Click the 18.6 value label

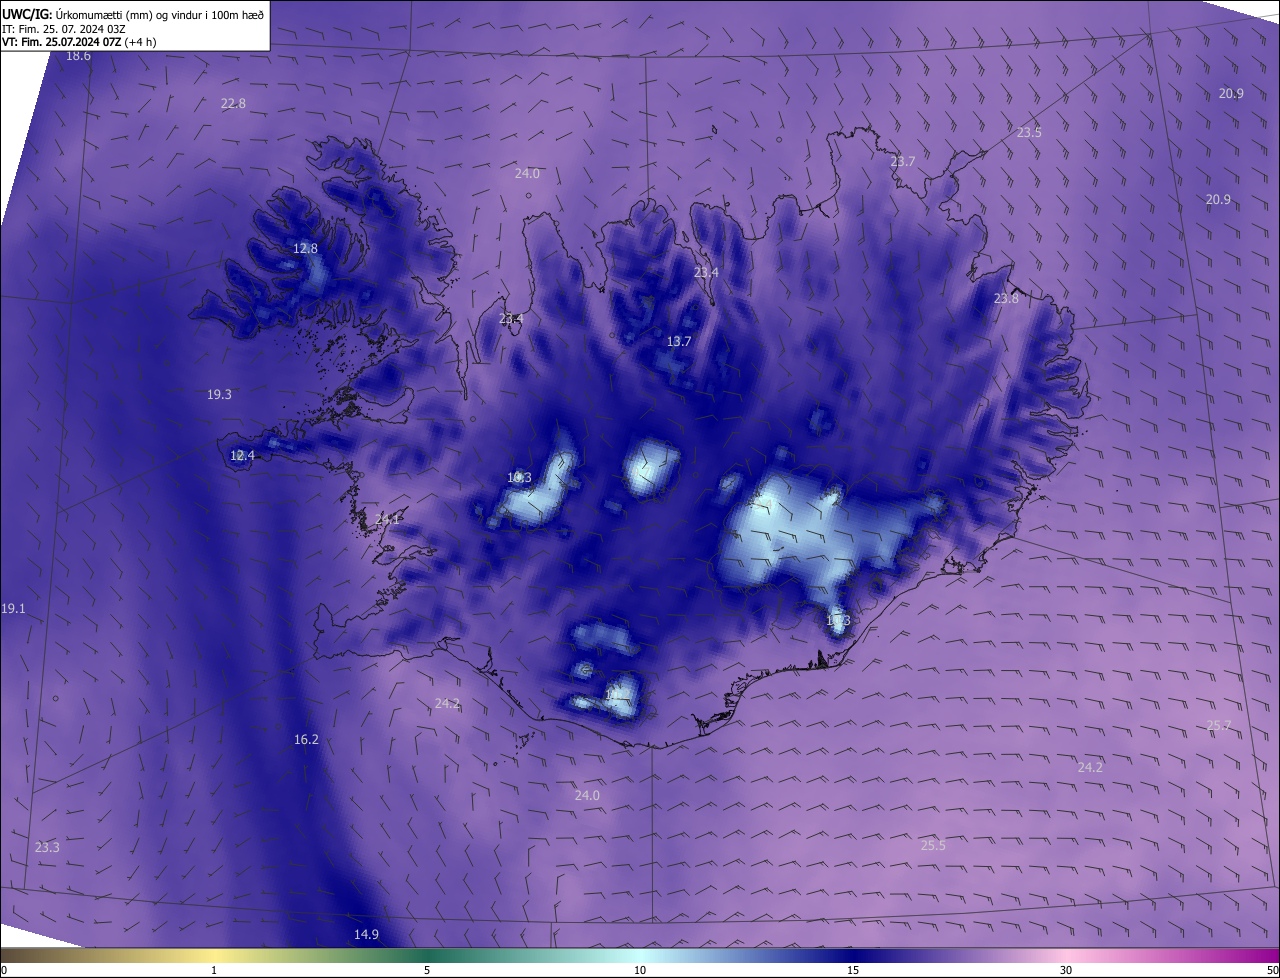tap(78, 56)
